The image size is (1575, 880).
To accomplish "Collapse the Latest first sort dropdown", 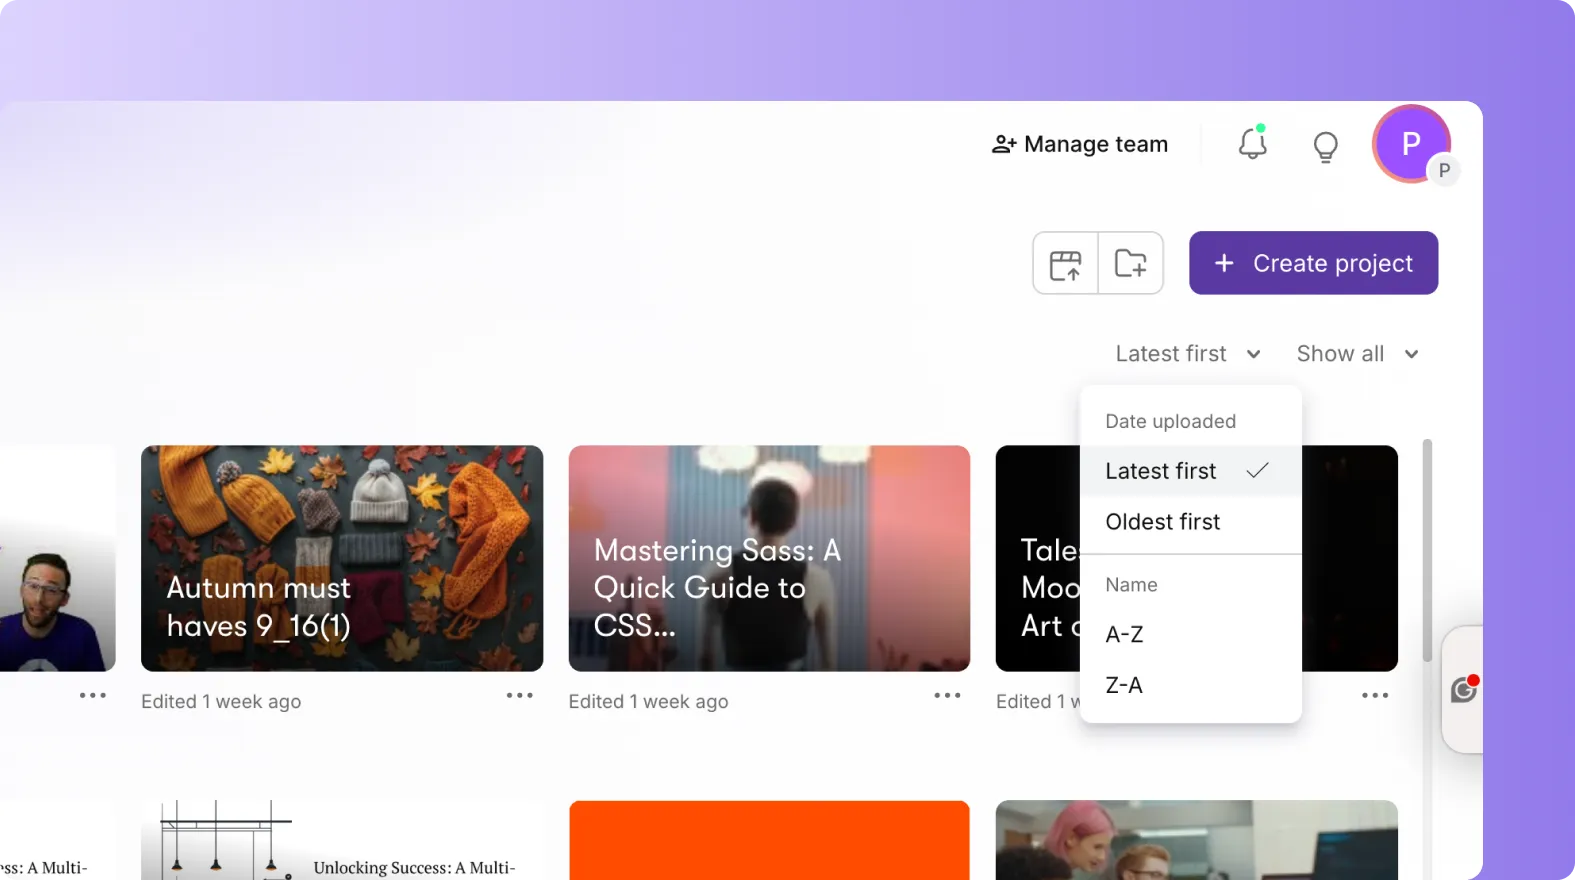I will click(1187, 354).
